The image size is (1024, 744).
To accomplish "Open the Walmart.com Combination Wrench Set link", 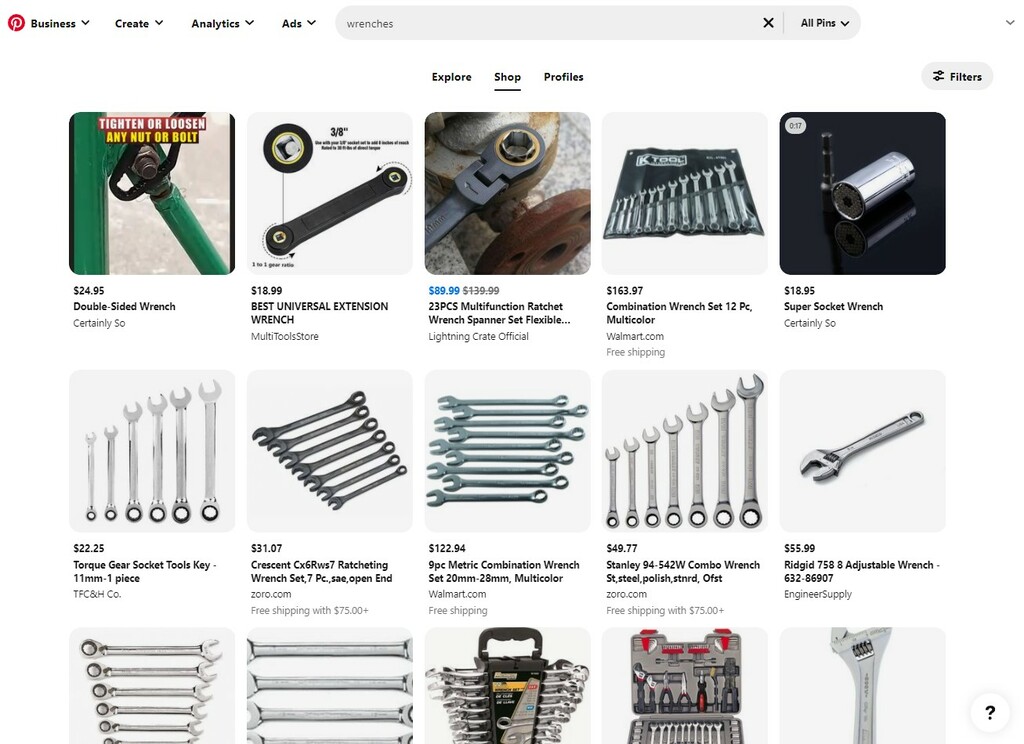I will coord(635,336).
